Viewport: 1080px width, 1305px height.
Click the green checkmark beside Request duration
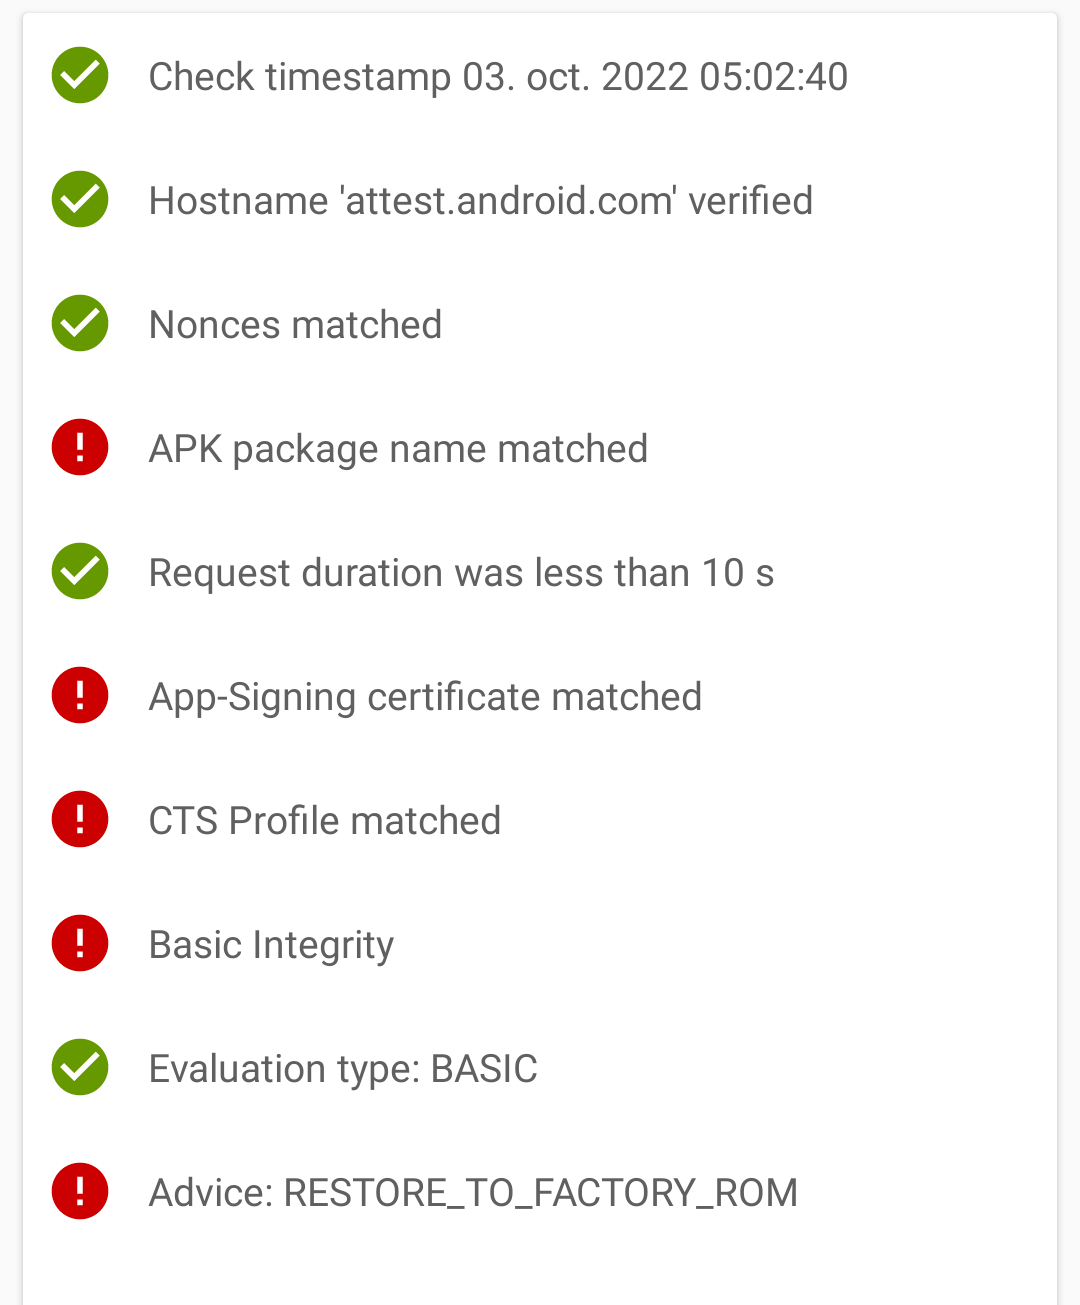pyautogui.click(x=79, y=571)
